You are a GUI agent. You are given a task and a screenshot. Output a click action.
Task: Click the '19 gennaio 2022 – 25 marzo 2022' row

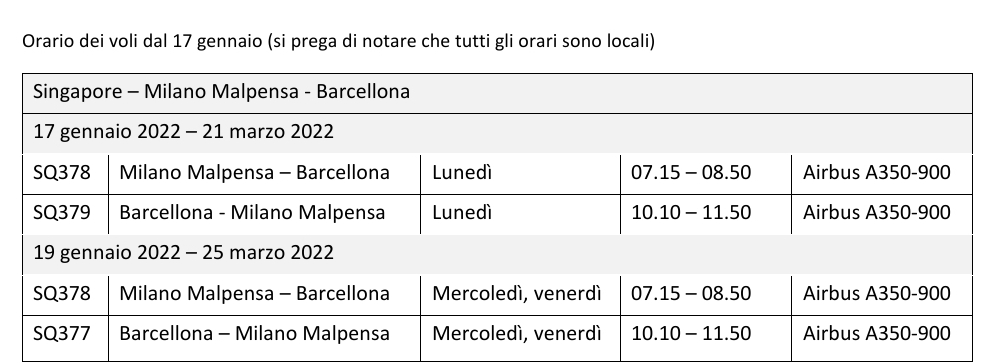(x=497, y=255)
